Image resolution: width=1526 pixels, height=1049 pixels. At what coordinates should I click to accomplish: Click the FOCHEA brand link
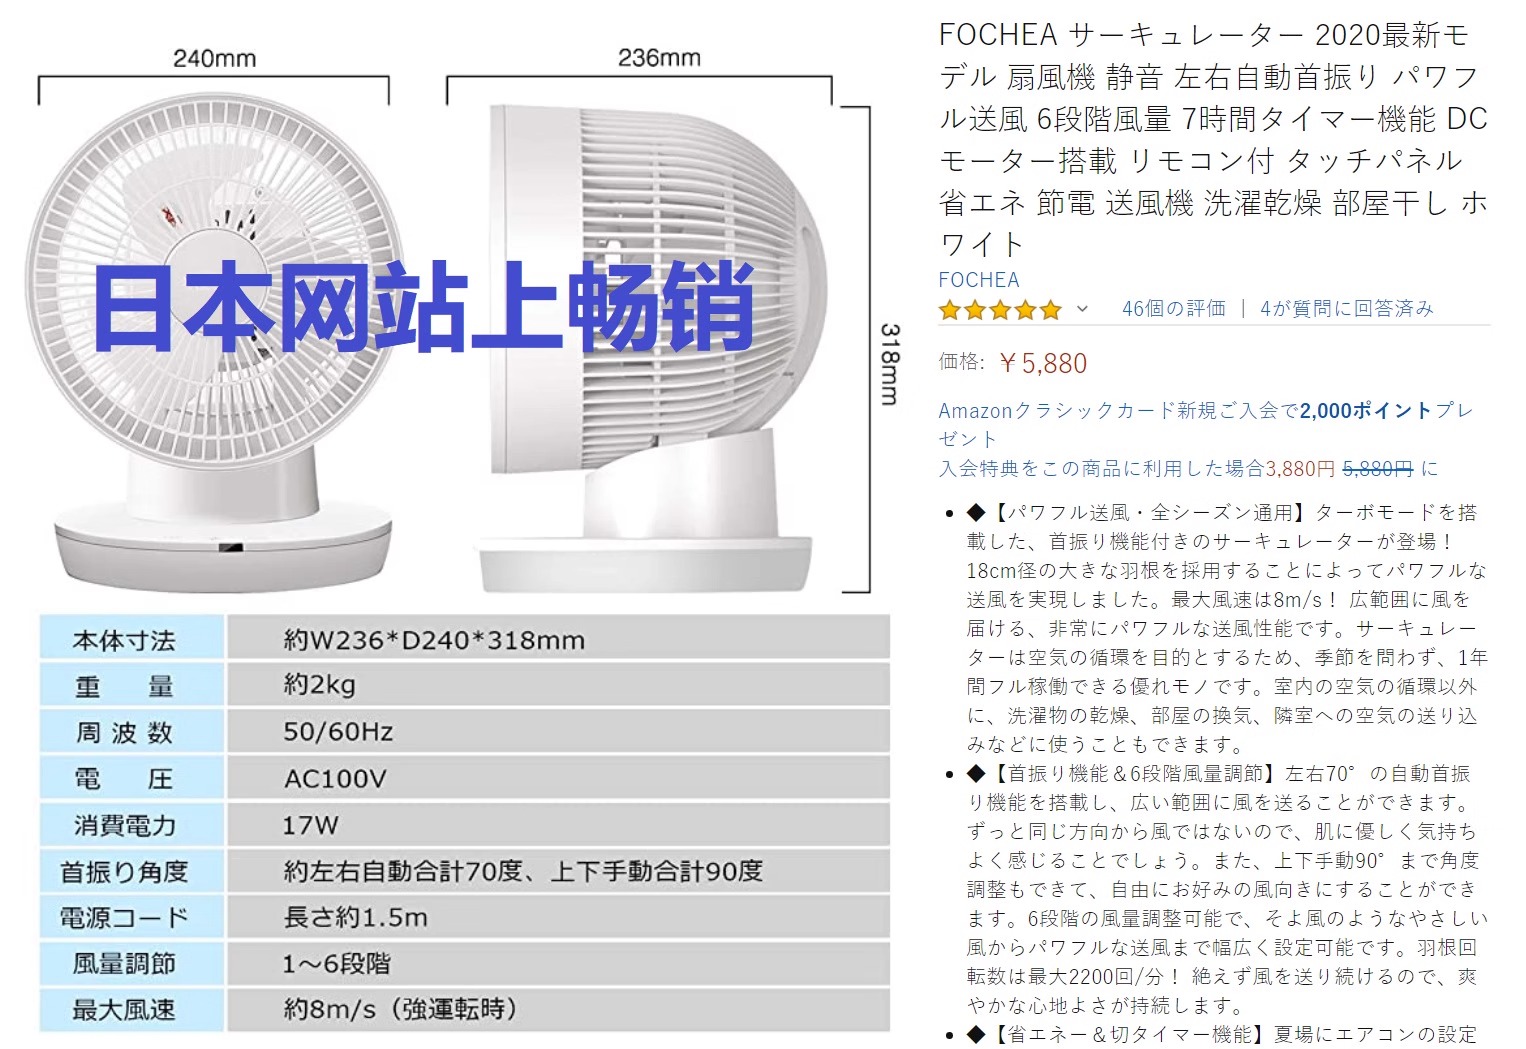(x=979, y=280)
